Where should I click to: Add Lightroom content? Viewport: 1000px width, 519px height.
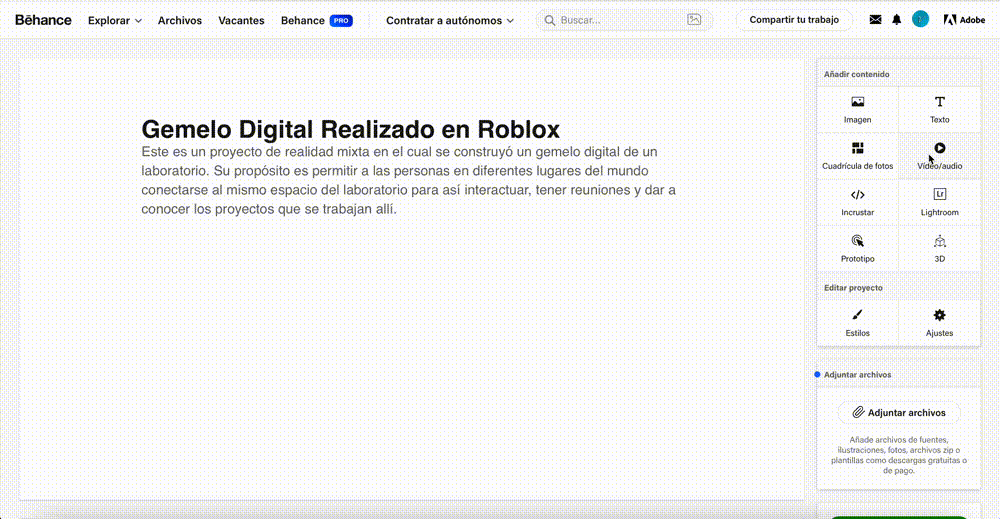coord(939,203)
